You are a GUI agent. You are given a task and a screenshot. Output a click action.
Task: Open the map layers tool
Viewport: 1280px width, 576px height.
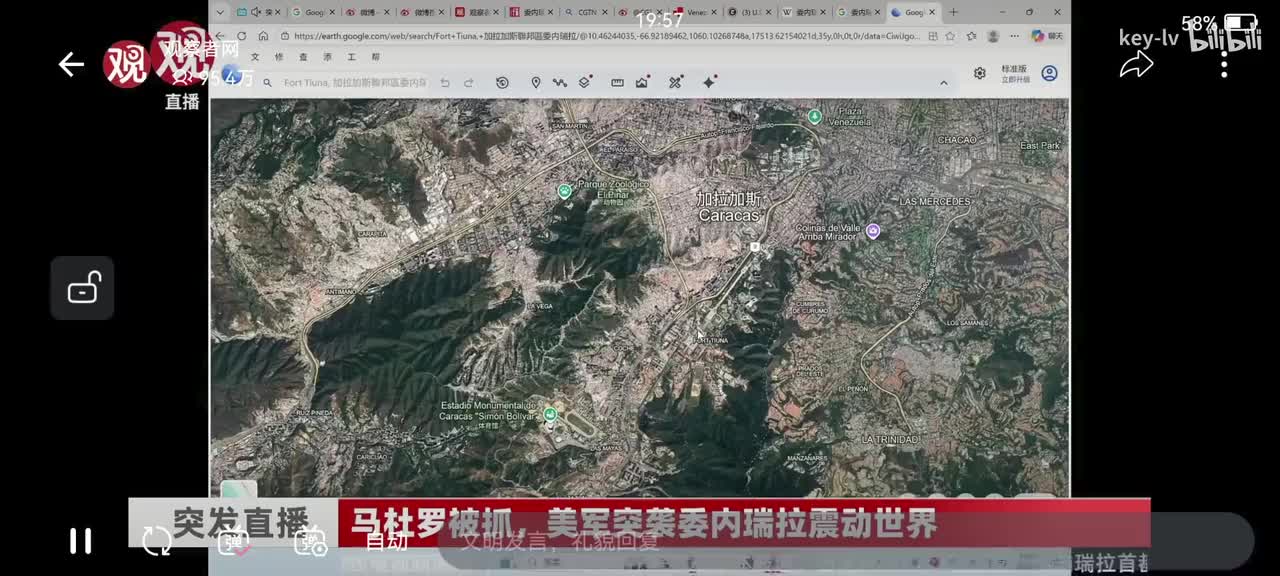click(585, 82)
